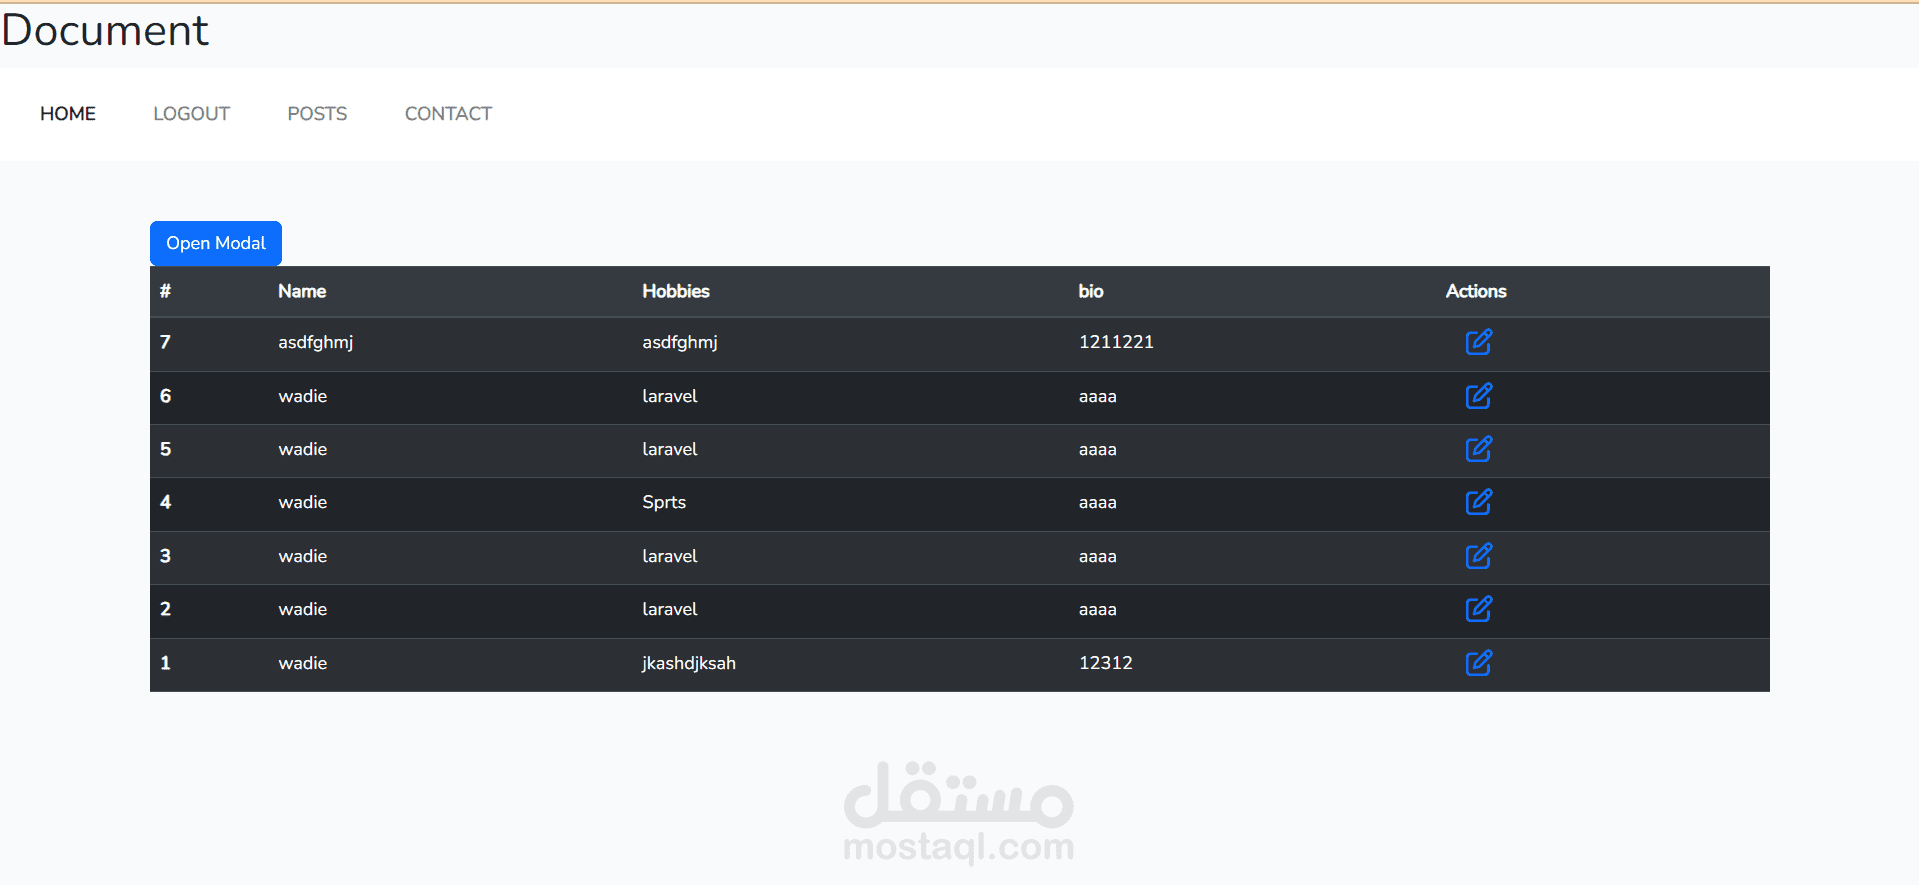This screenshot has height=885, width=1919.
Task: Select wadie name in row 1
Action: coord(303,663)
